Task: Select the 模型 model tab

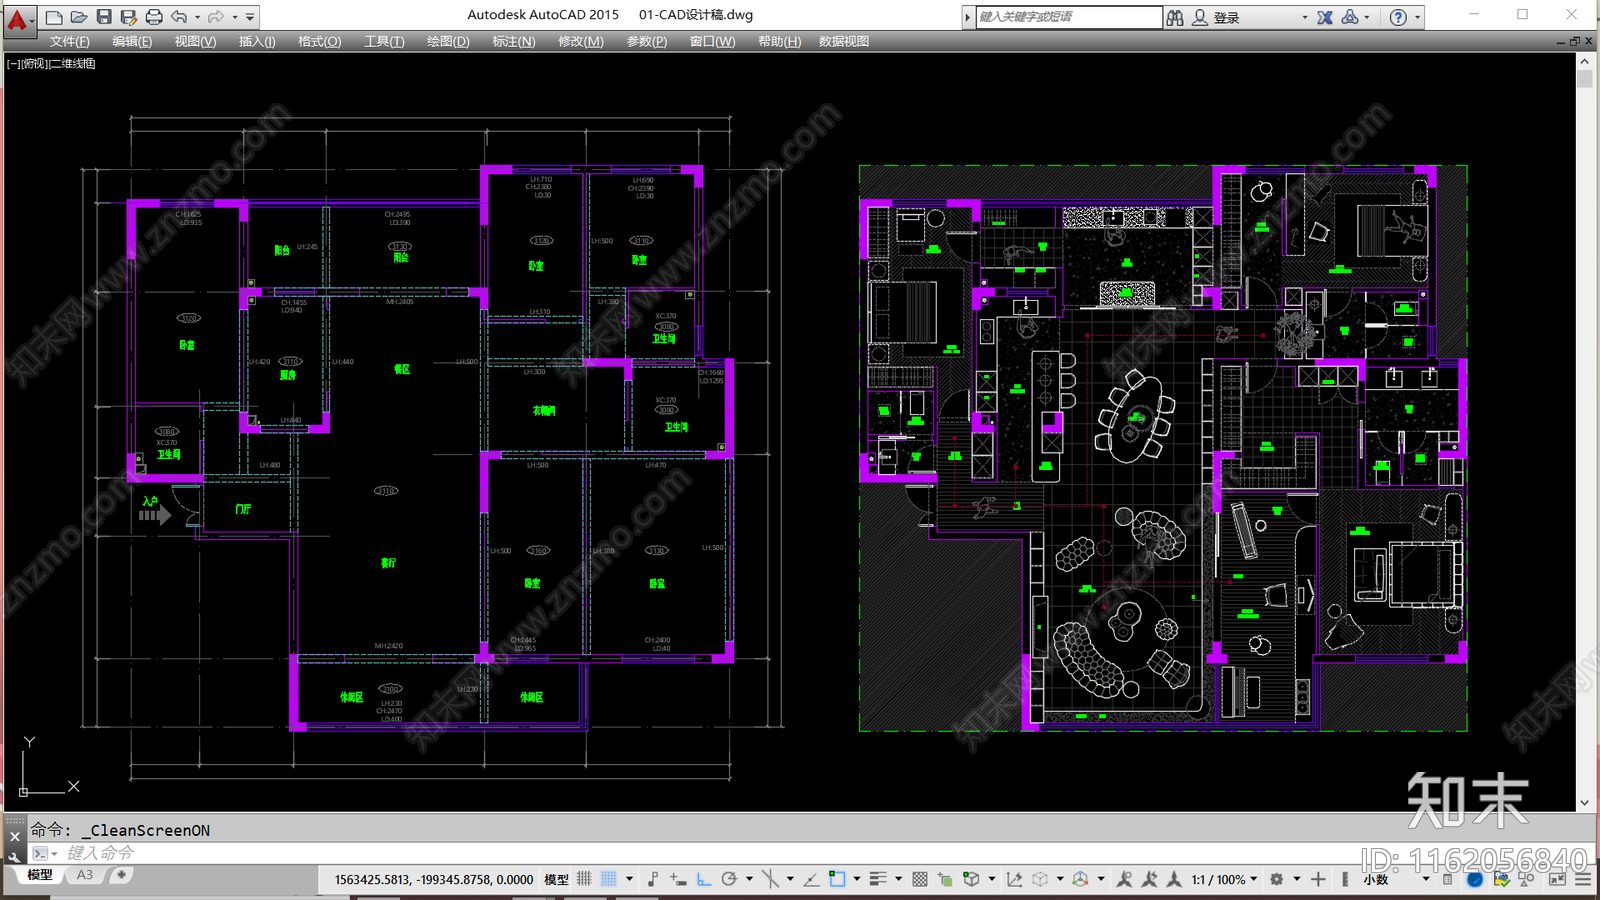Action: [x=40, y=875]
